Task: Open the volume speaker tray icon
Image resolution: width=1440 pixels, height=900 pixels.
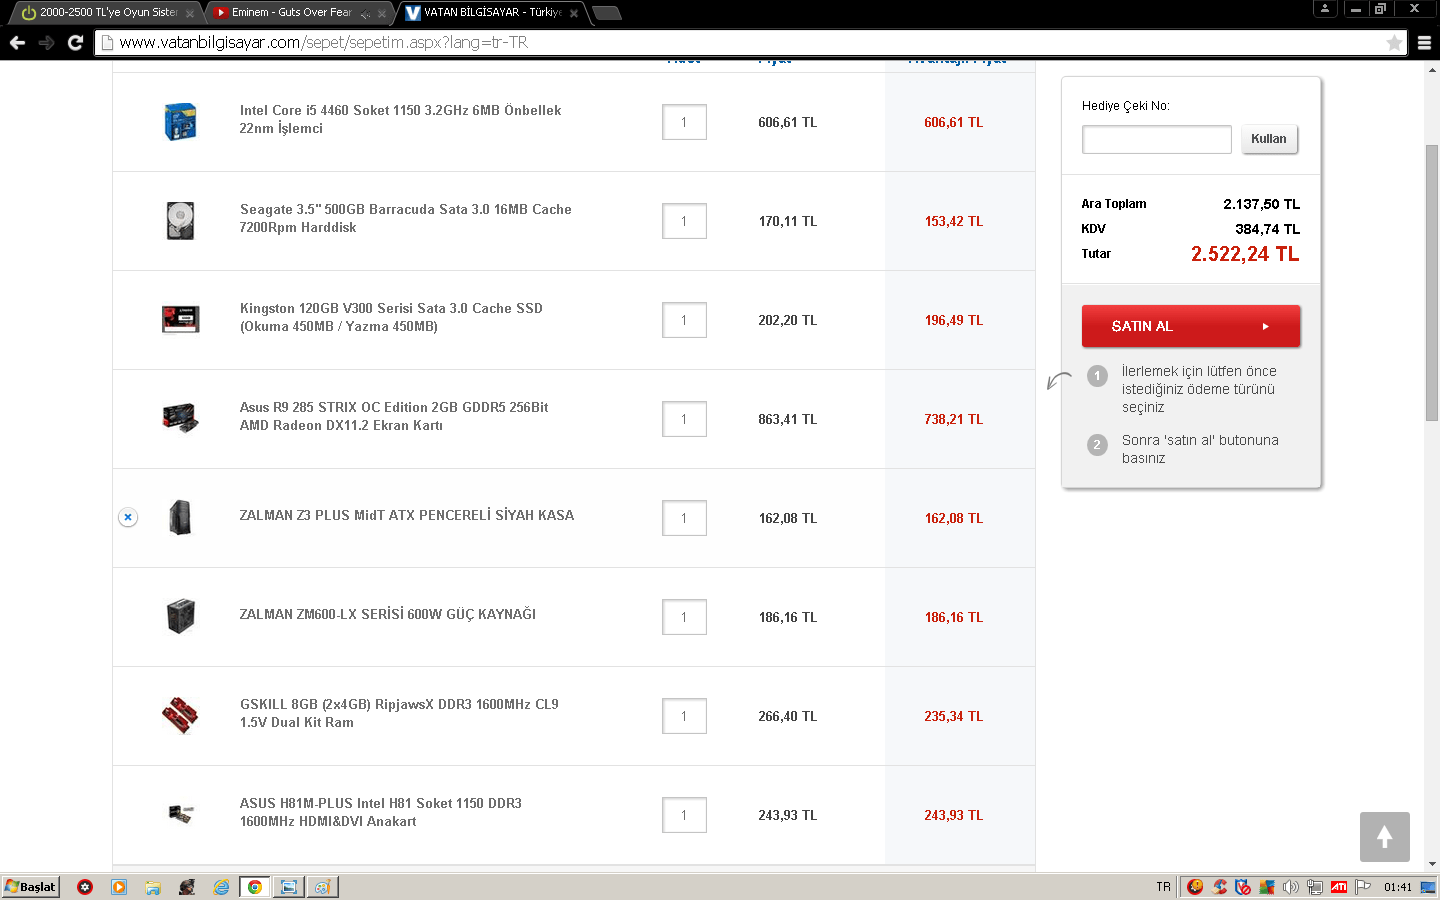Action: point(1291,887)
